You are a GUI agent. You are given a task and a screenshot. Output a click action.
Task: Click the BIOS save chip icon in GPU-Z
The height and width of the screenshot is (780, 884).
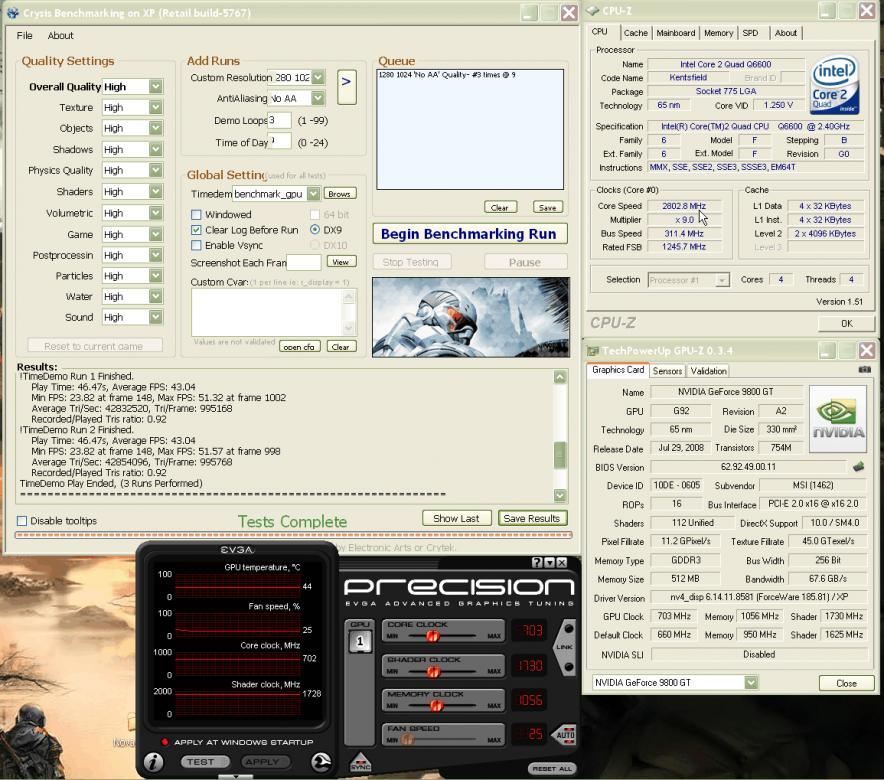pos(858,467)
